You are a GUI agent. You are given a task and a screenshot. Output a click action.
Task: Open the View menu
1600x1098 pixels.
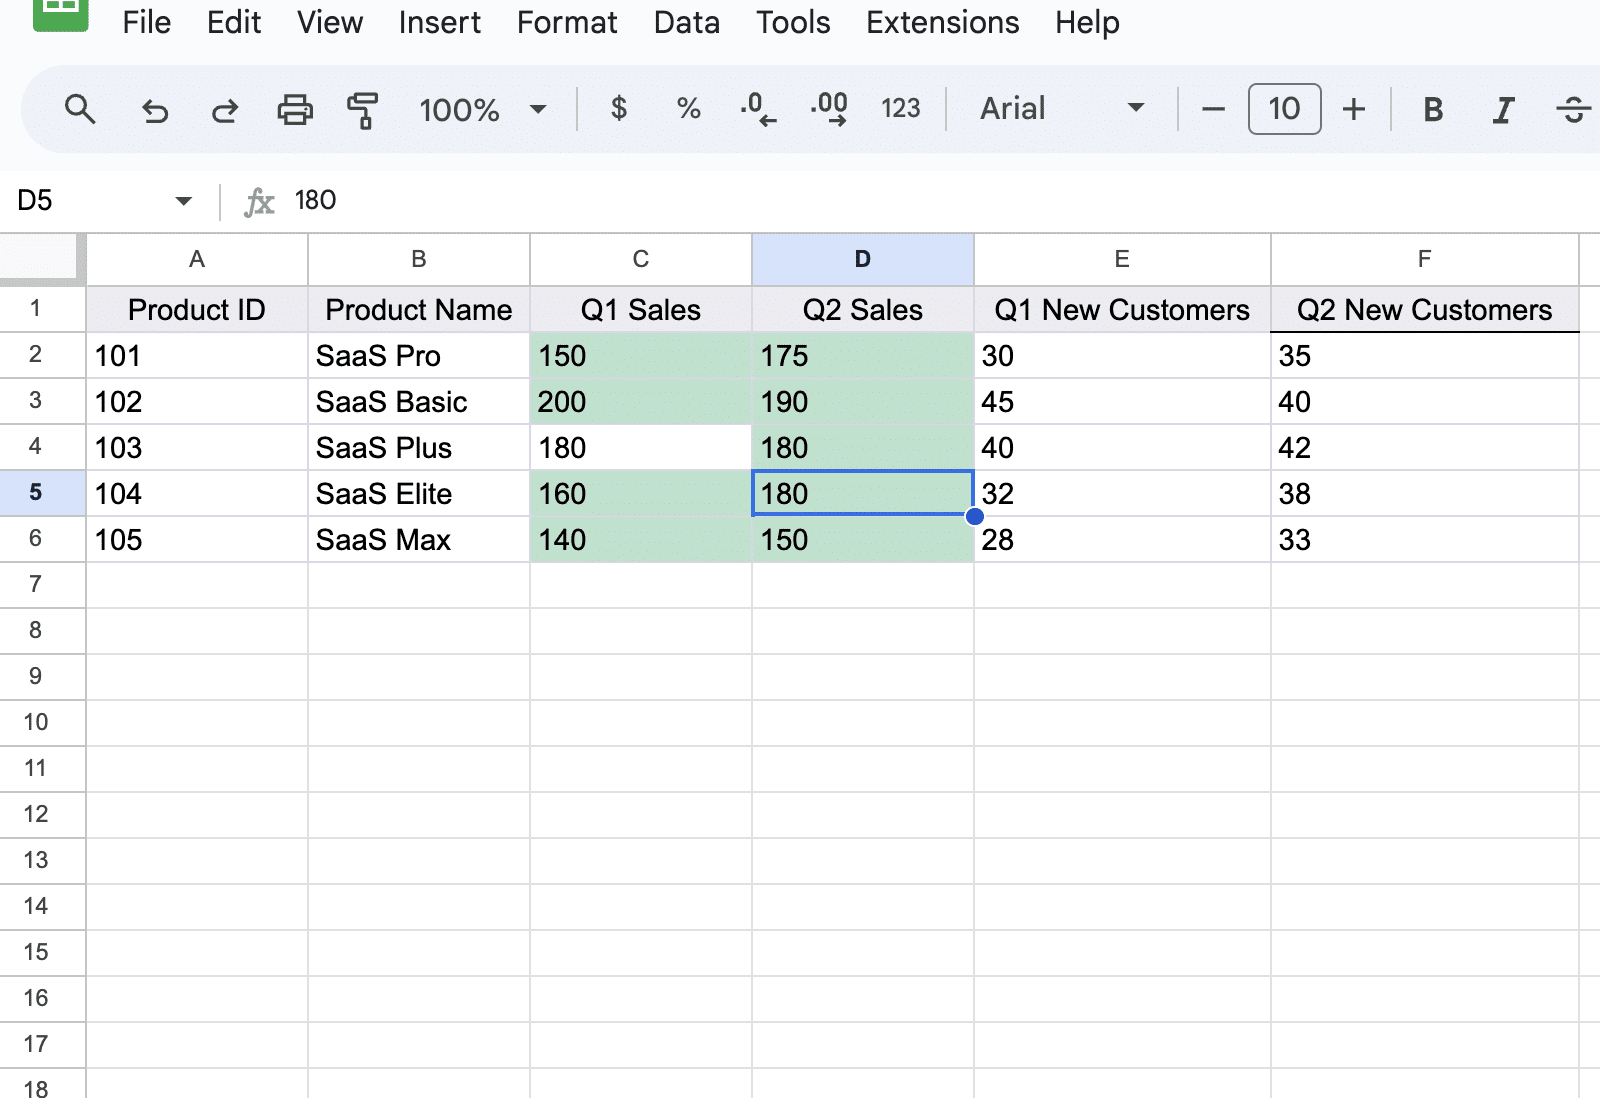(330, 22)
